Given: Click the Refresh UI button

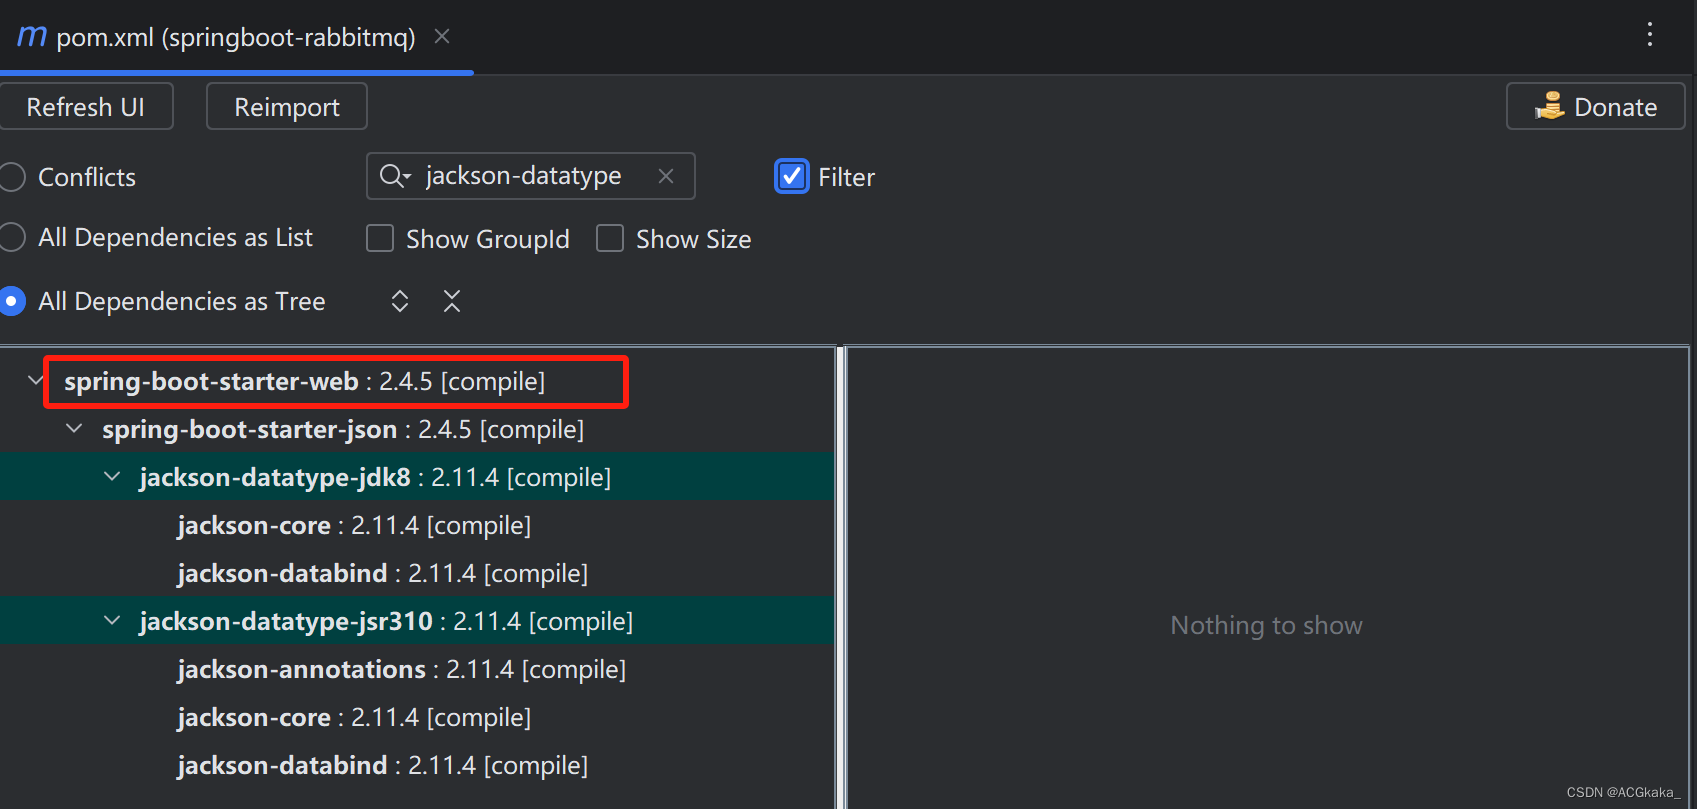Looking at the screenshot, I should pos(86,106).
